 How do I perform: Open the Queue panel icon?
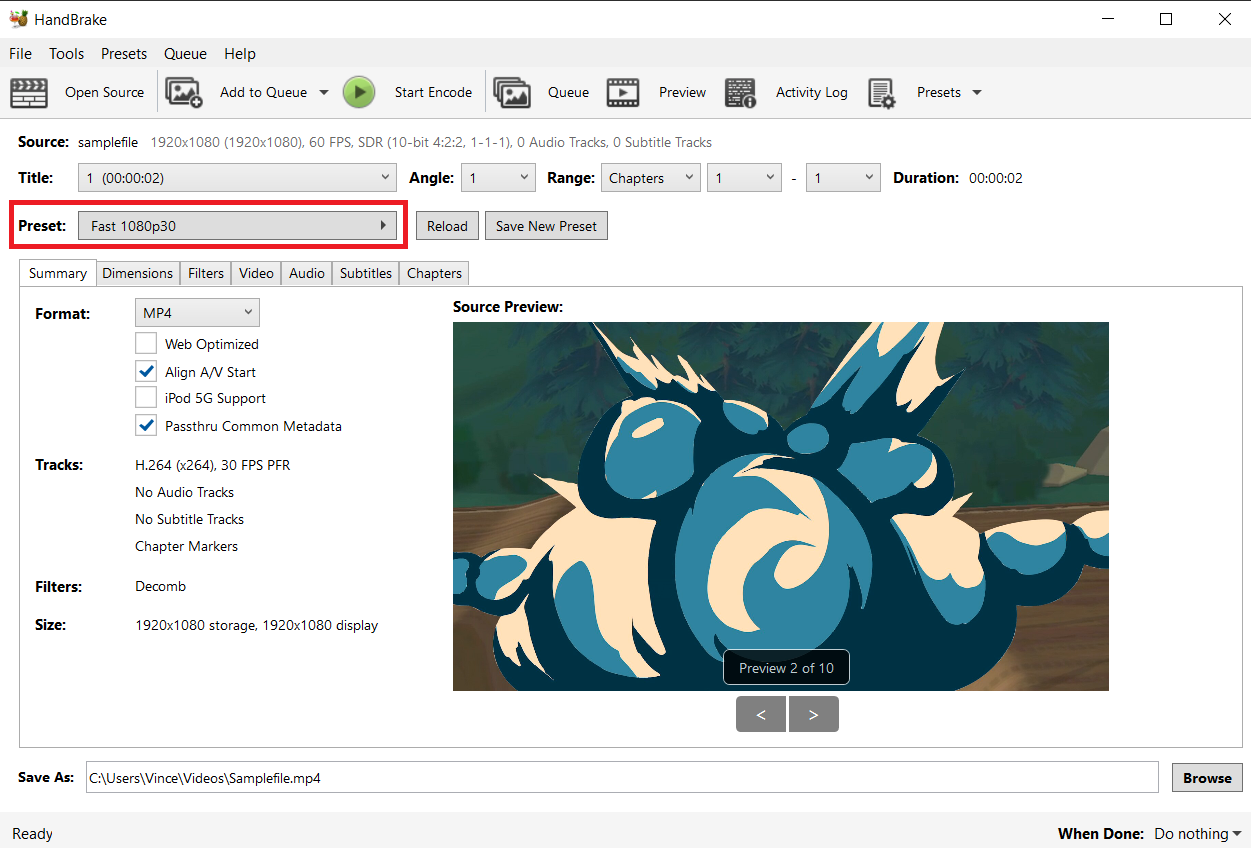point(512,92)
